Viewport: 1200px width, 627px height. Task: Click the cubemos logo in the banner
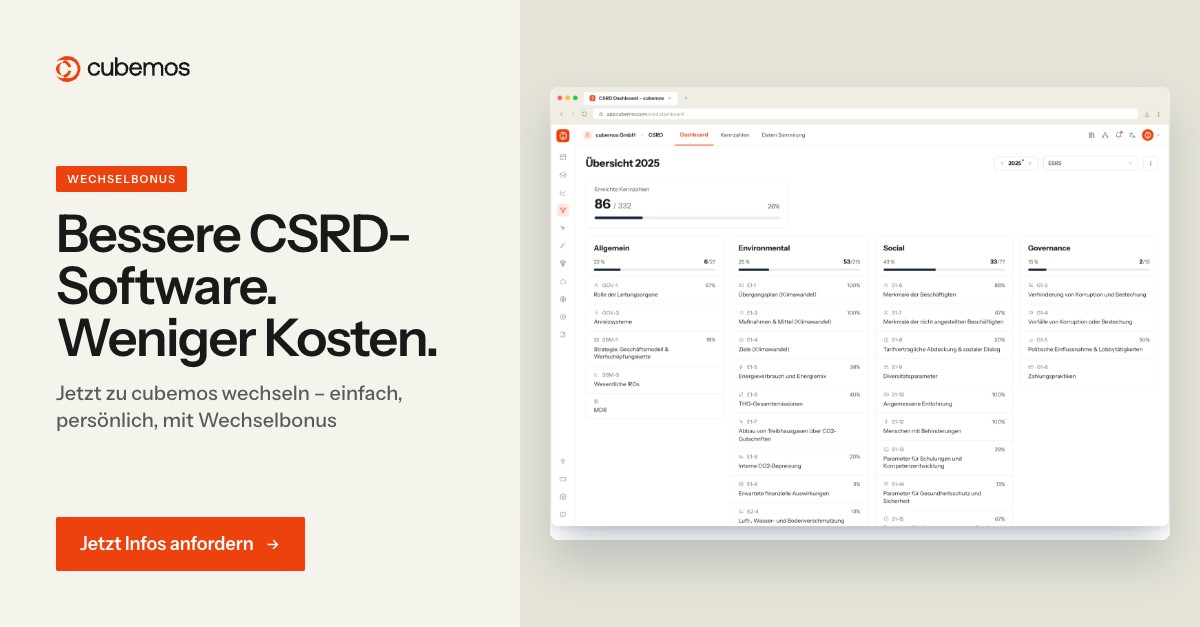(x=123, y=68)
